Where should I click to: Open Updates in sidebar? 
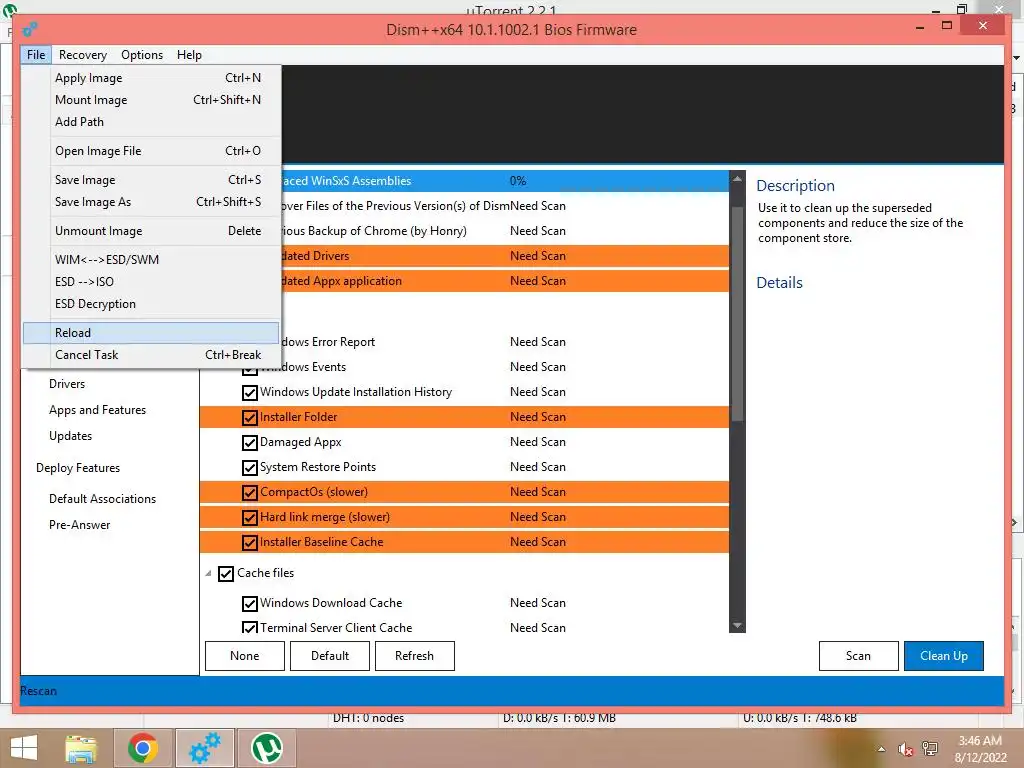tap(70, 436)
